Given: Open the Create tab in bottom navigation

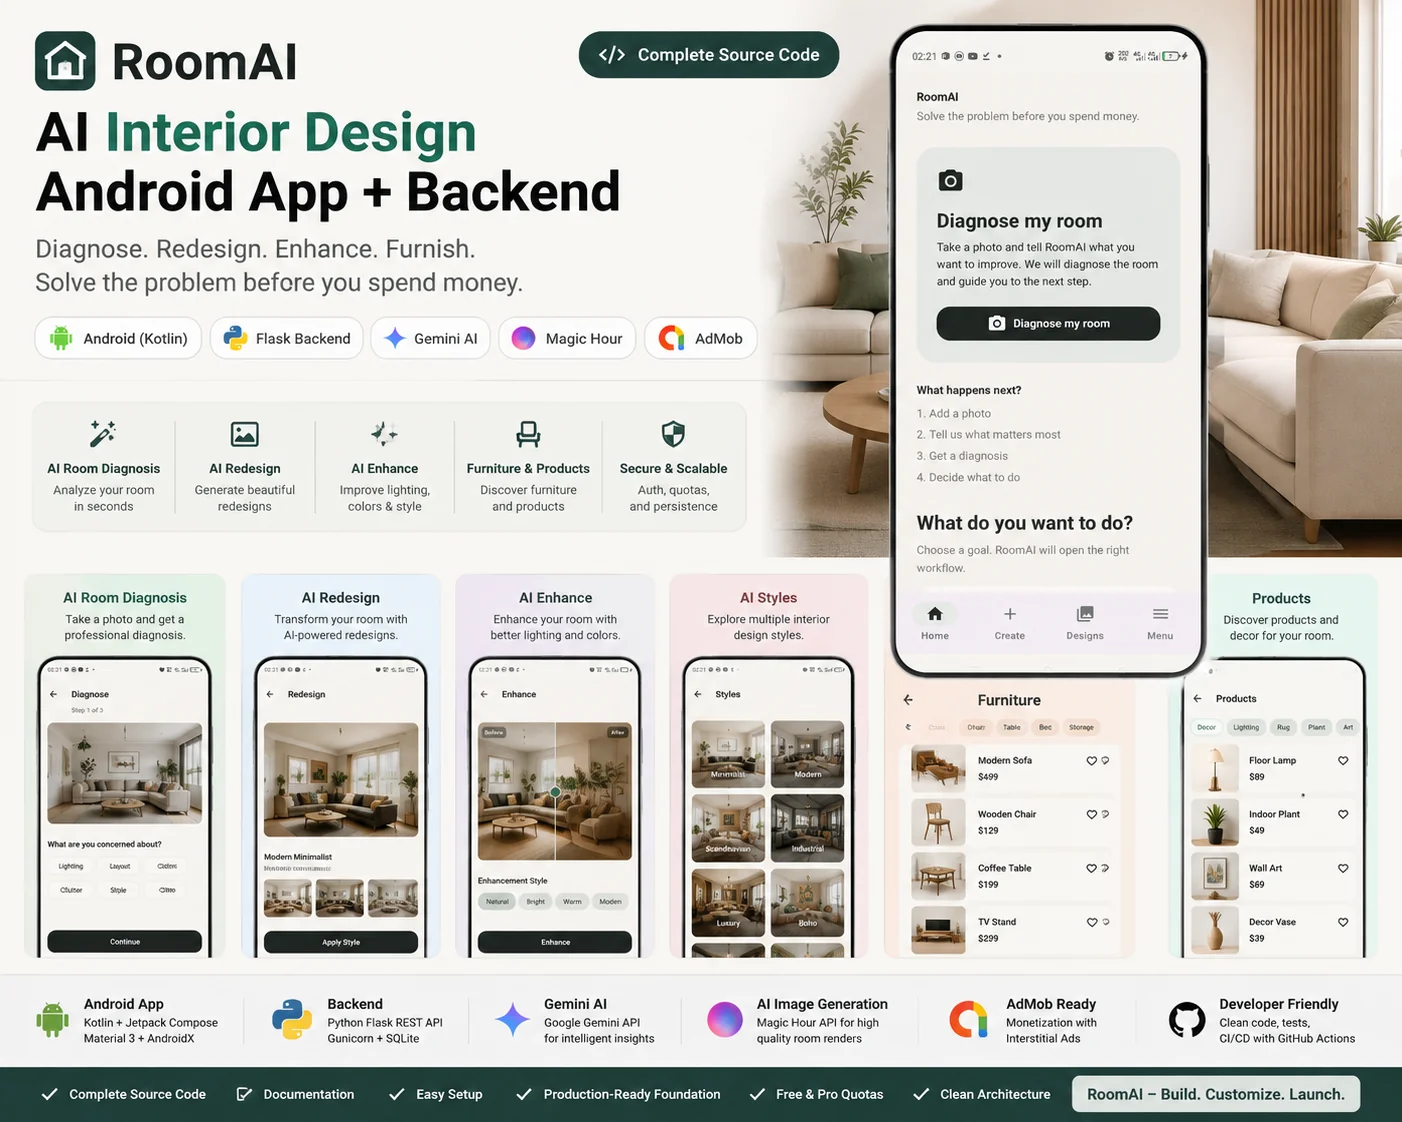Looking at the screenshot, I should [x=1009, y=622].
